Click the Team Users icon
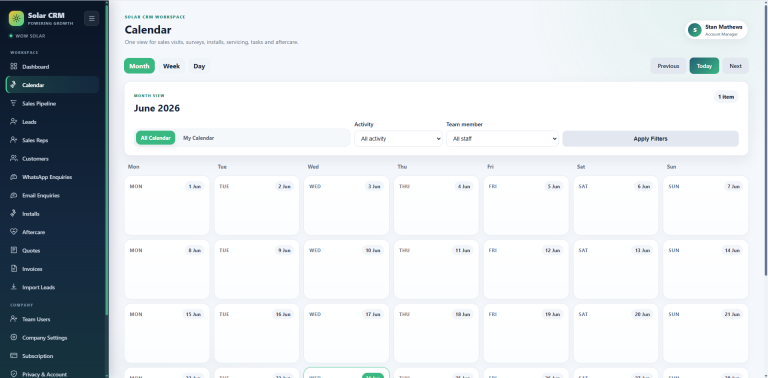 (x=14, y=319)
